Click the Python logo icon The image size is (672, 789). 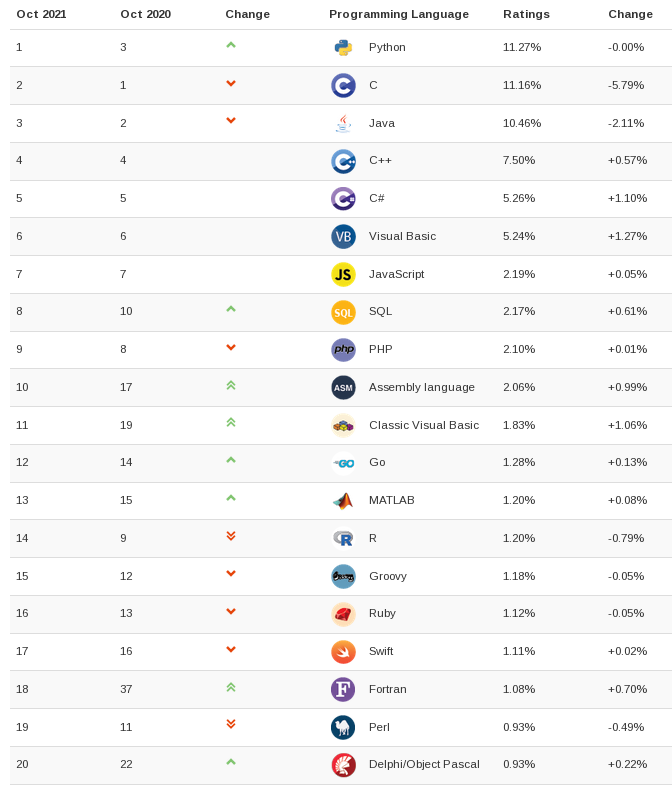pyautogui.click(x=343, y=48)
